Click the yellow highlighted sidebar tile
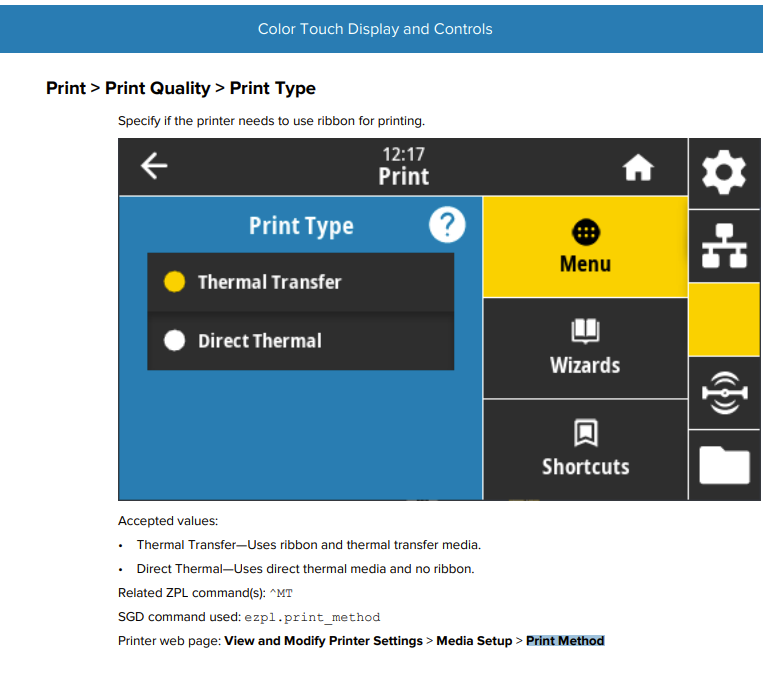 coord(724,319)
